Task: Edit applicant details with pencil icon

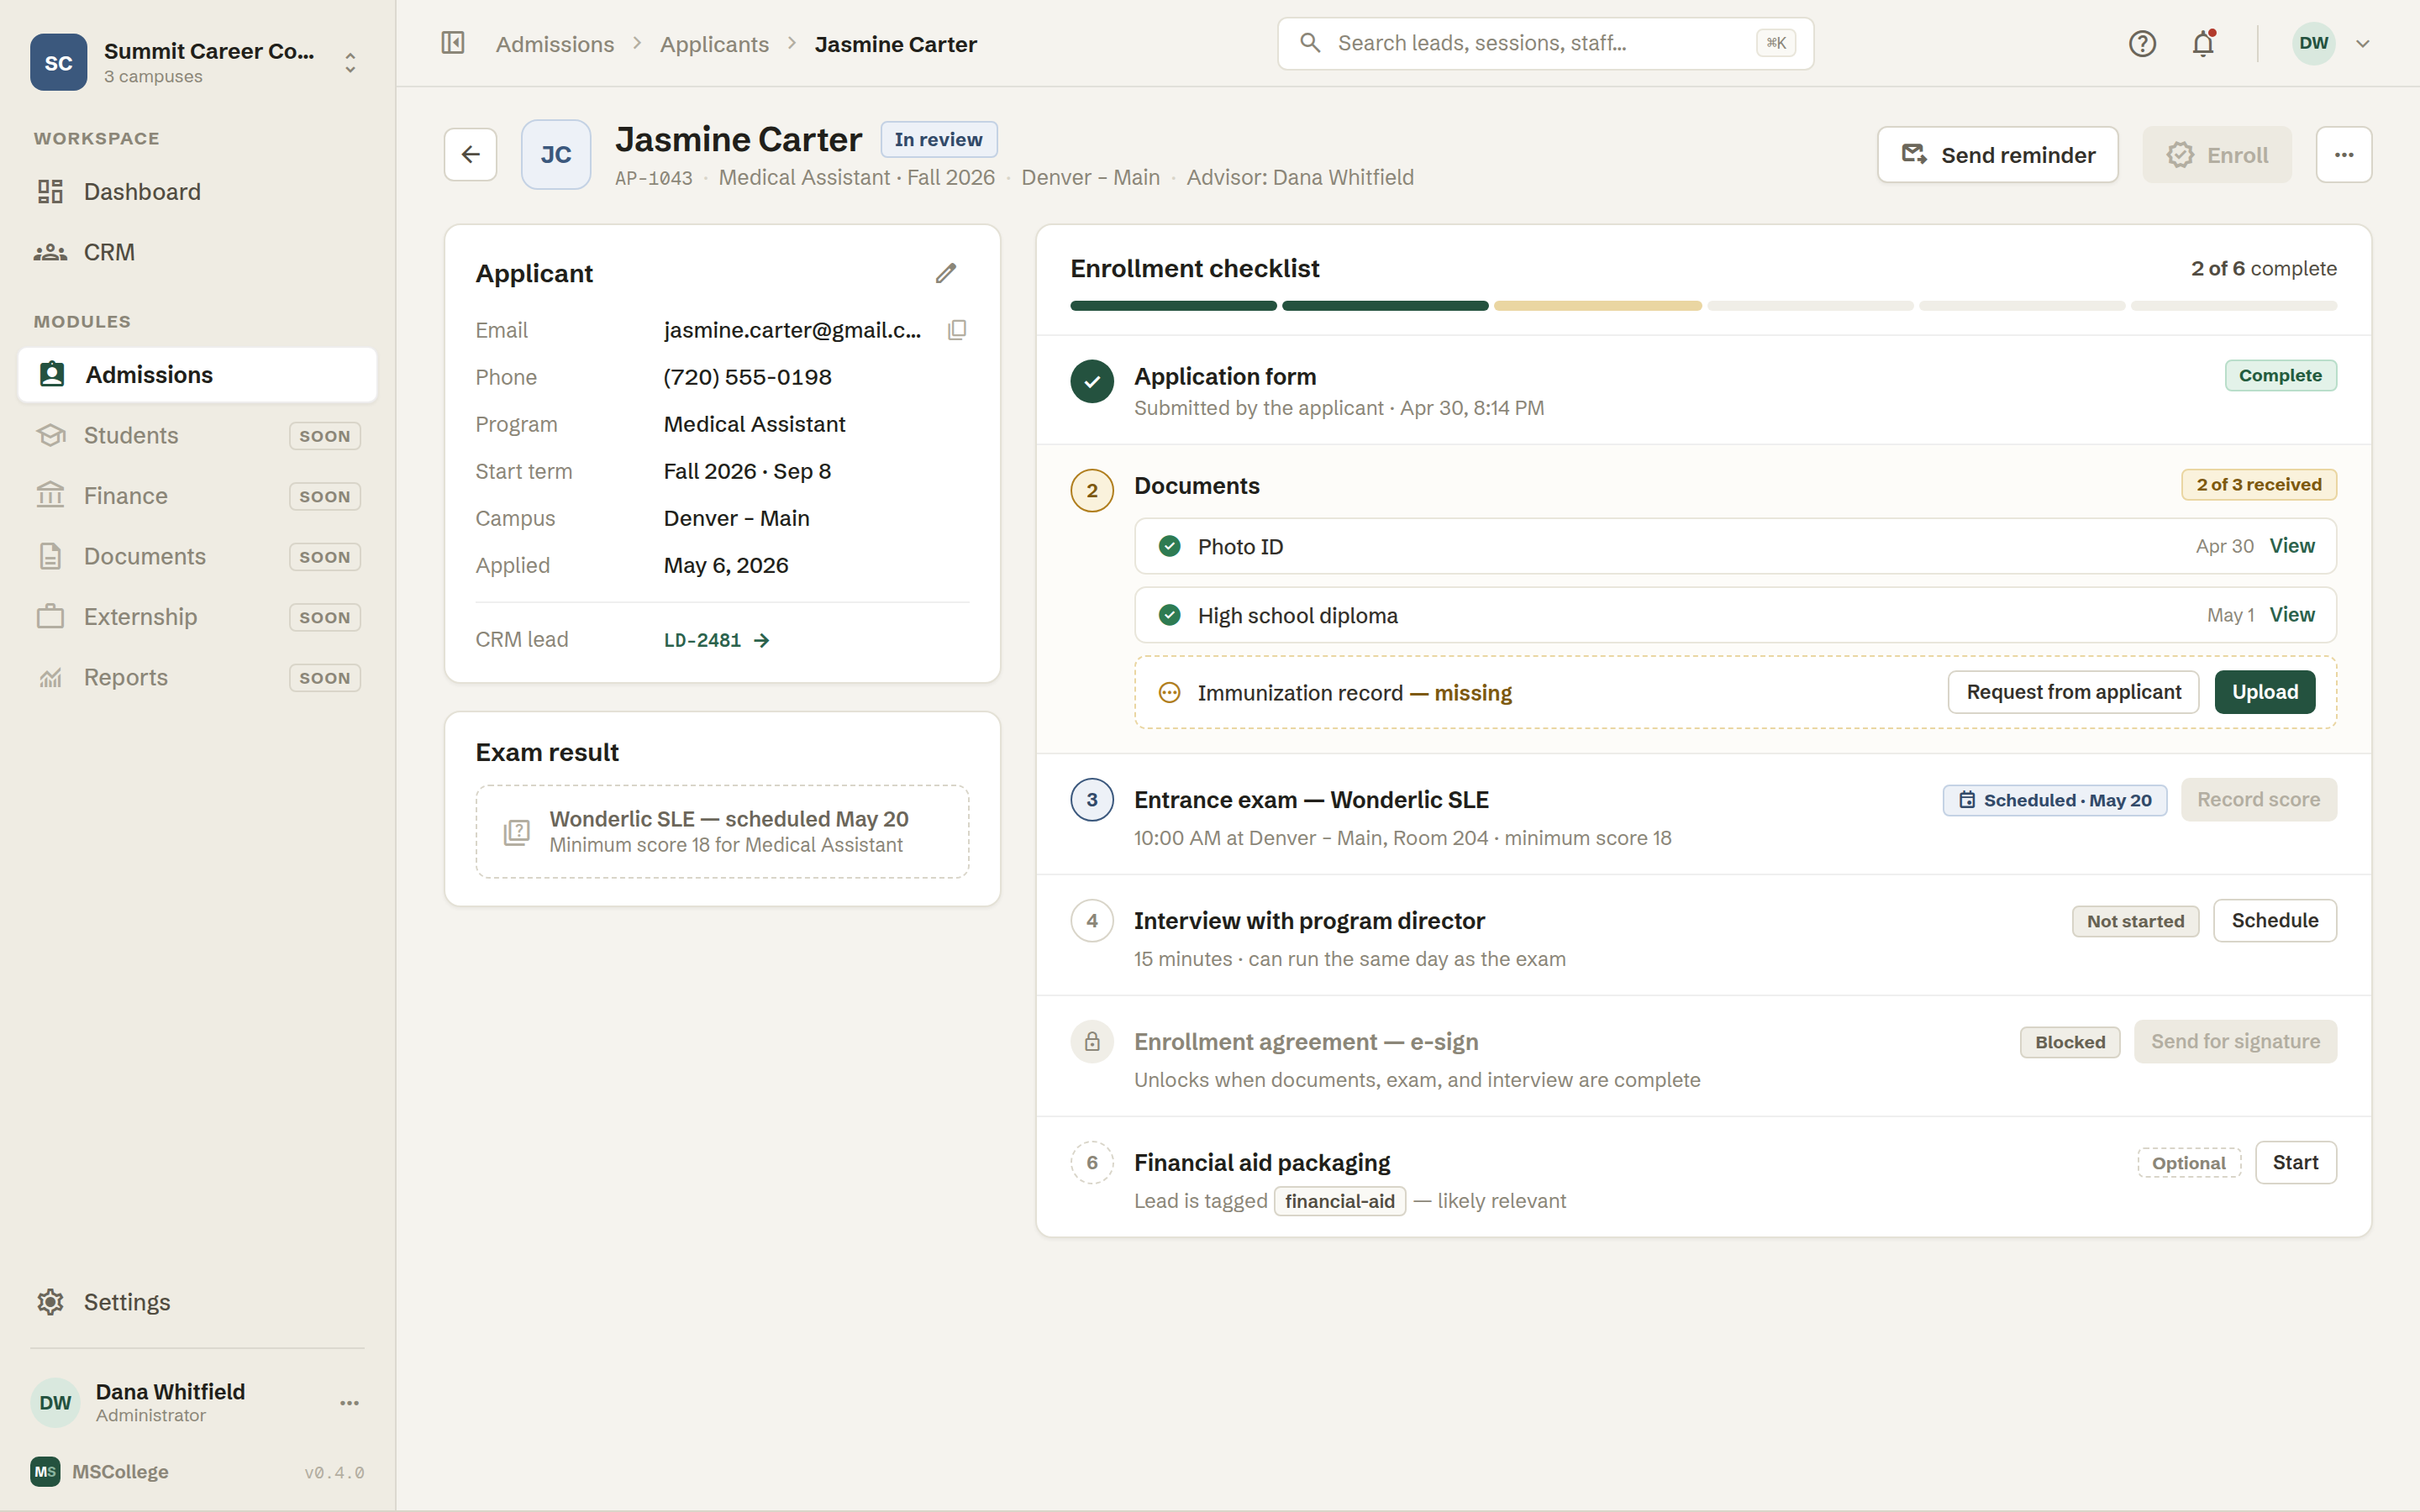Action: [x=946, y=273]
